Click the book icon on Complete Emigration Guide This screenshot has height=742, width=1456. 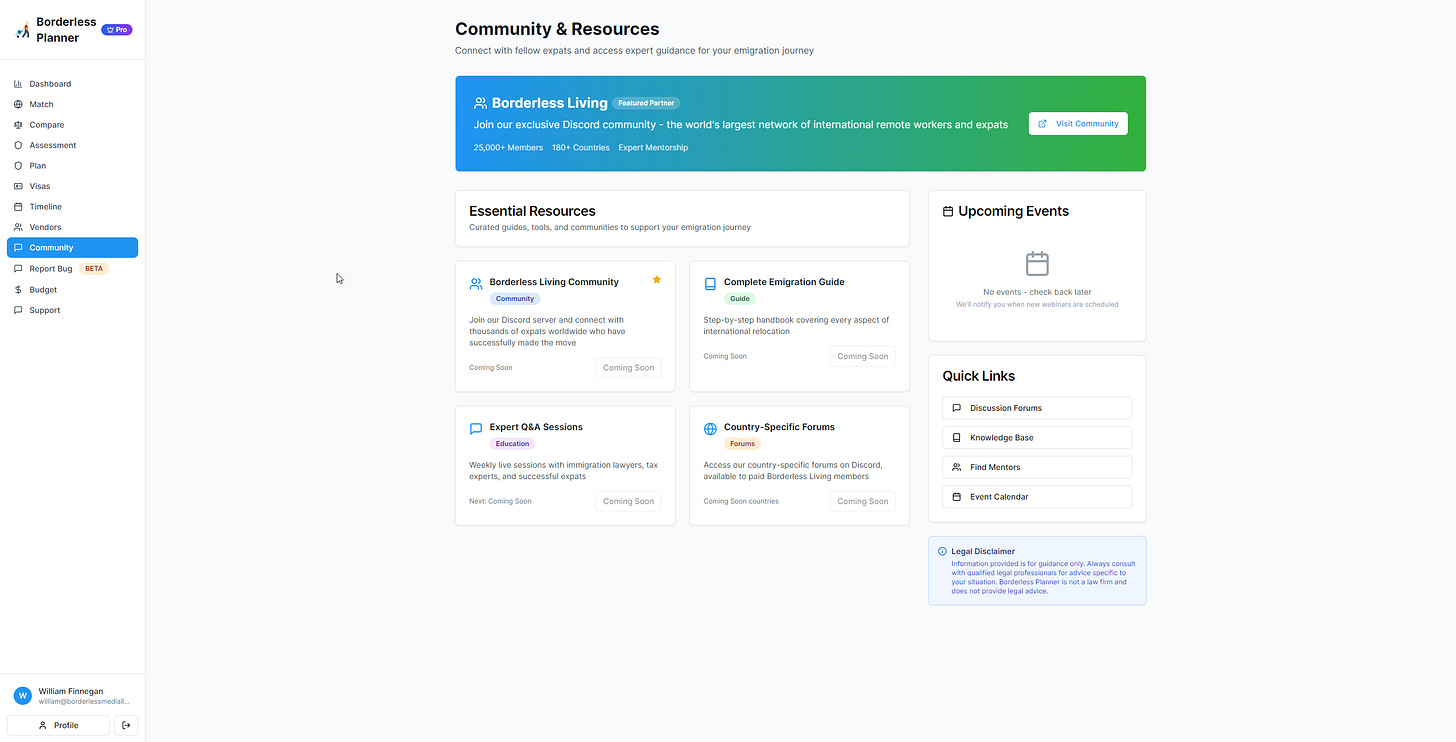click(710, 284)
